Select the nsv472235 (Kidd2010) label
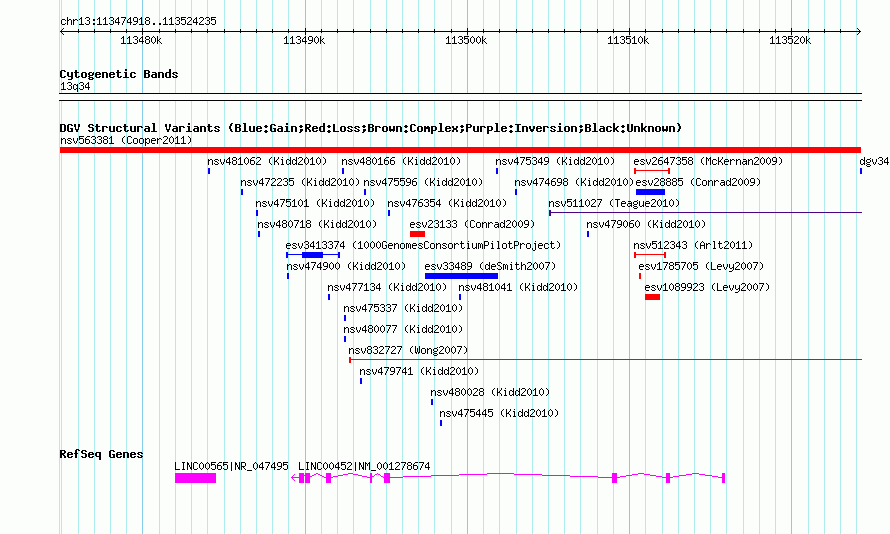This screenshot has width=890, height=534. tap(300, 182)
